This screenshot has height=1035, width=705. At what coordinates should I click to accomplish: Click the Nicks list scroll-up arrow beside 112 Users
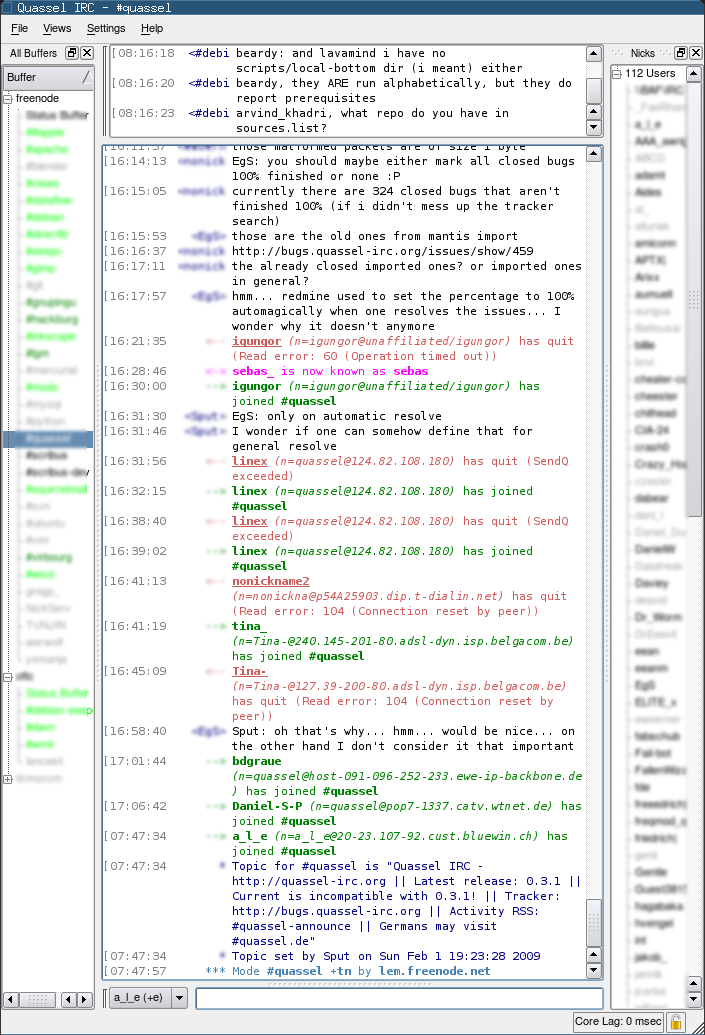694,73
